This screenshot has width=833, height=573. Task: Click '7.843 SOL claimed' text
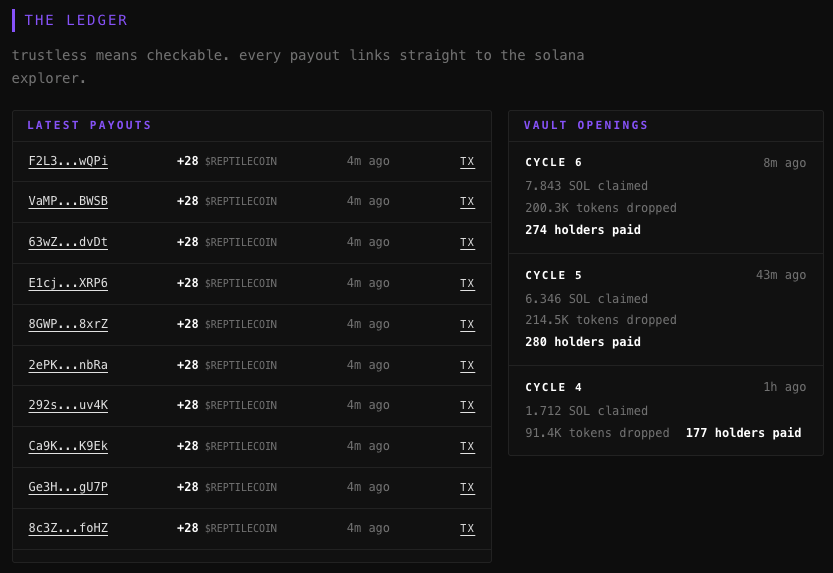click(586, 186)
